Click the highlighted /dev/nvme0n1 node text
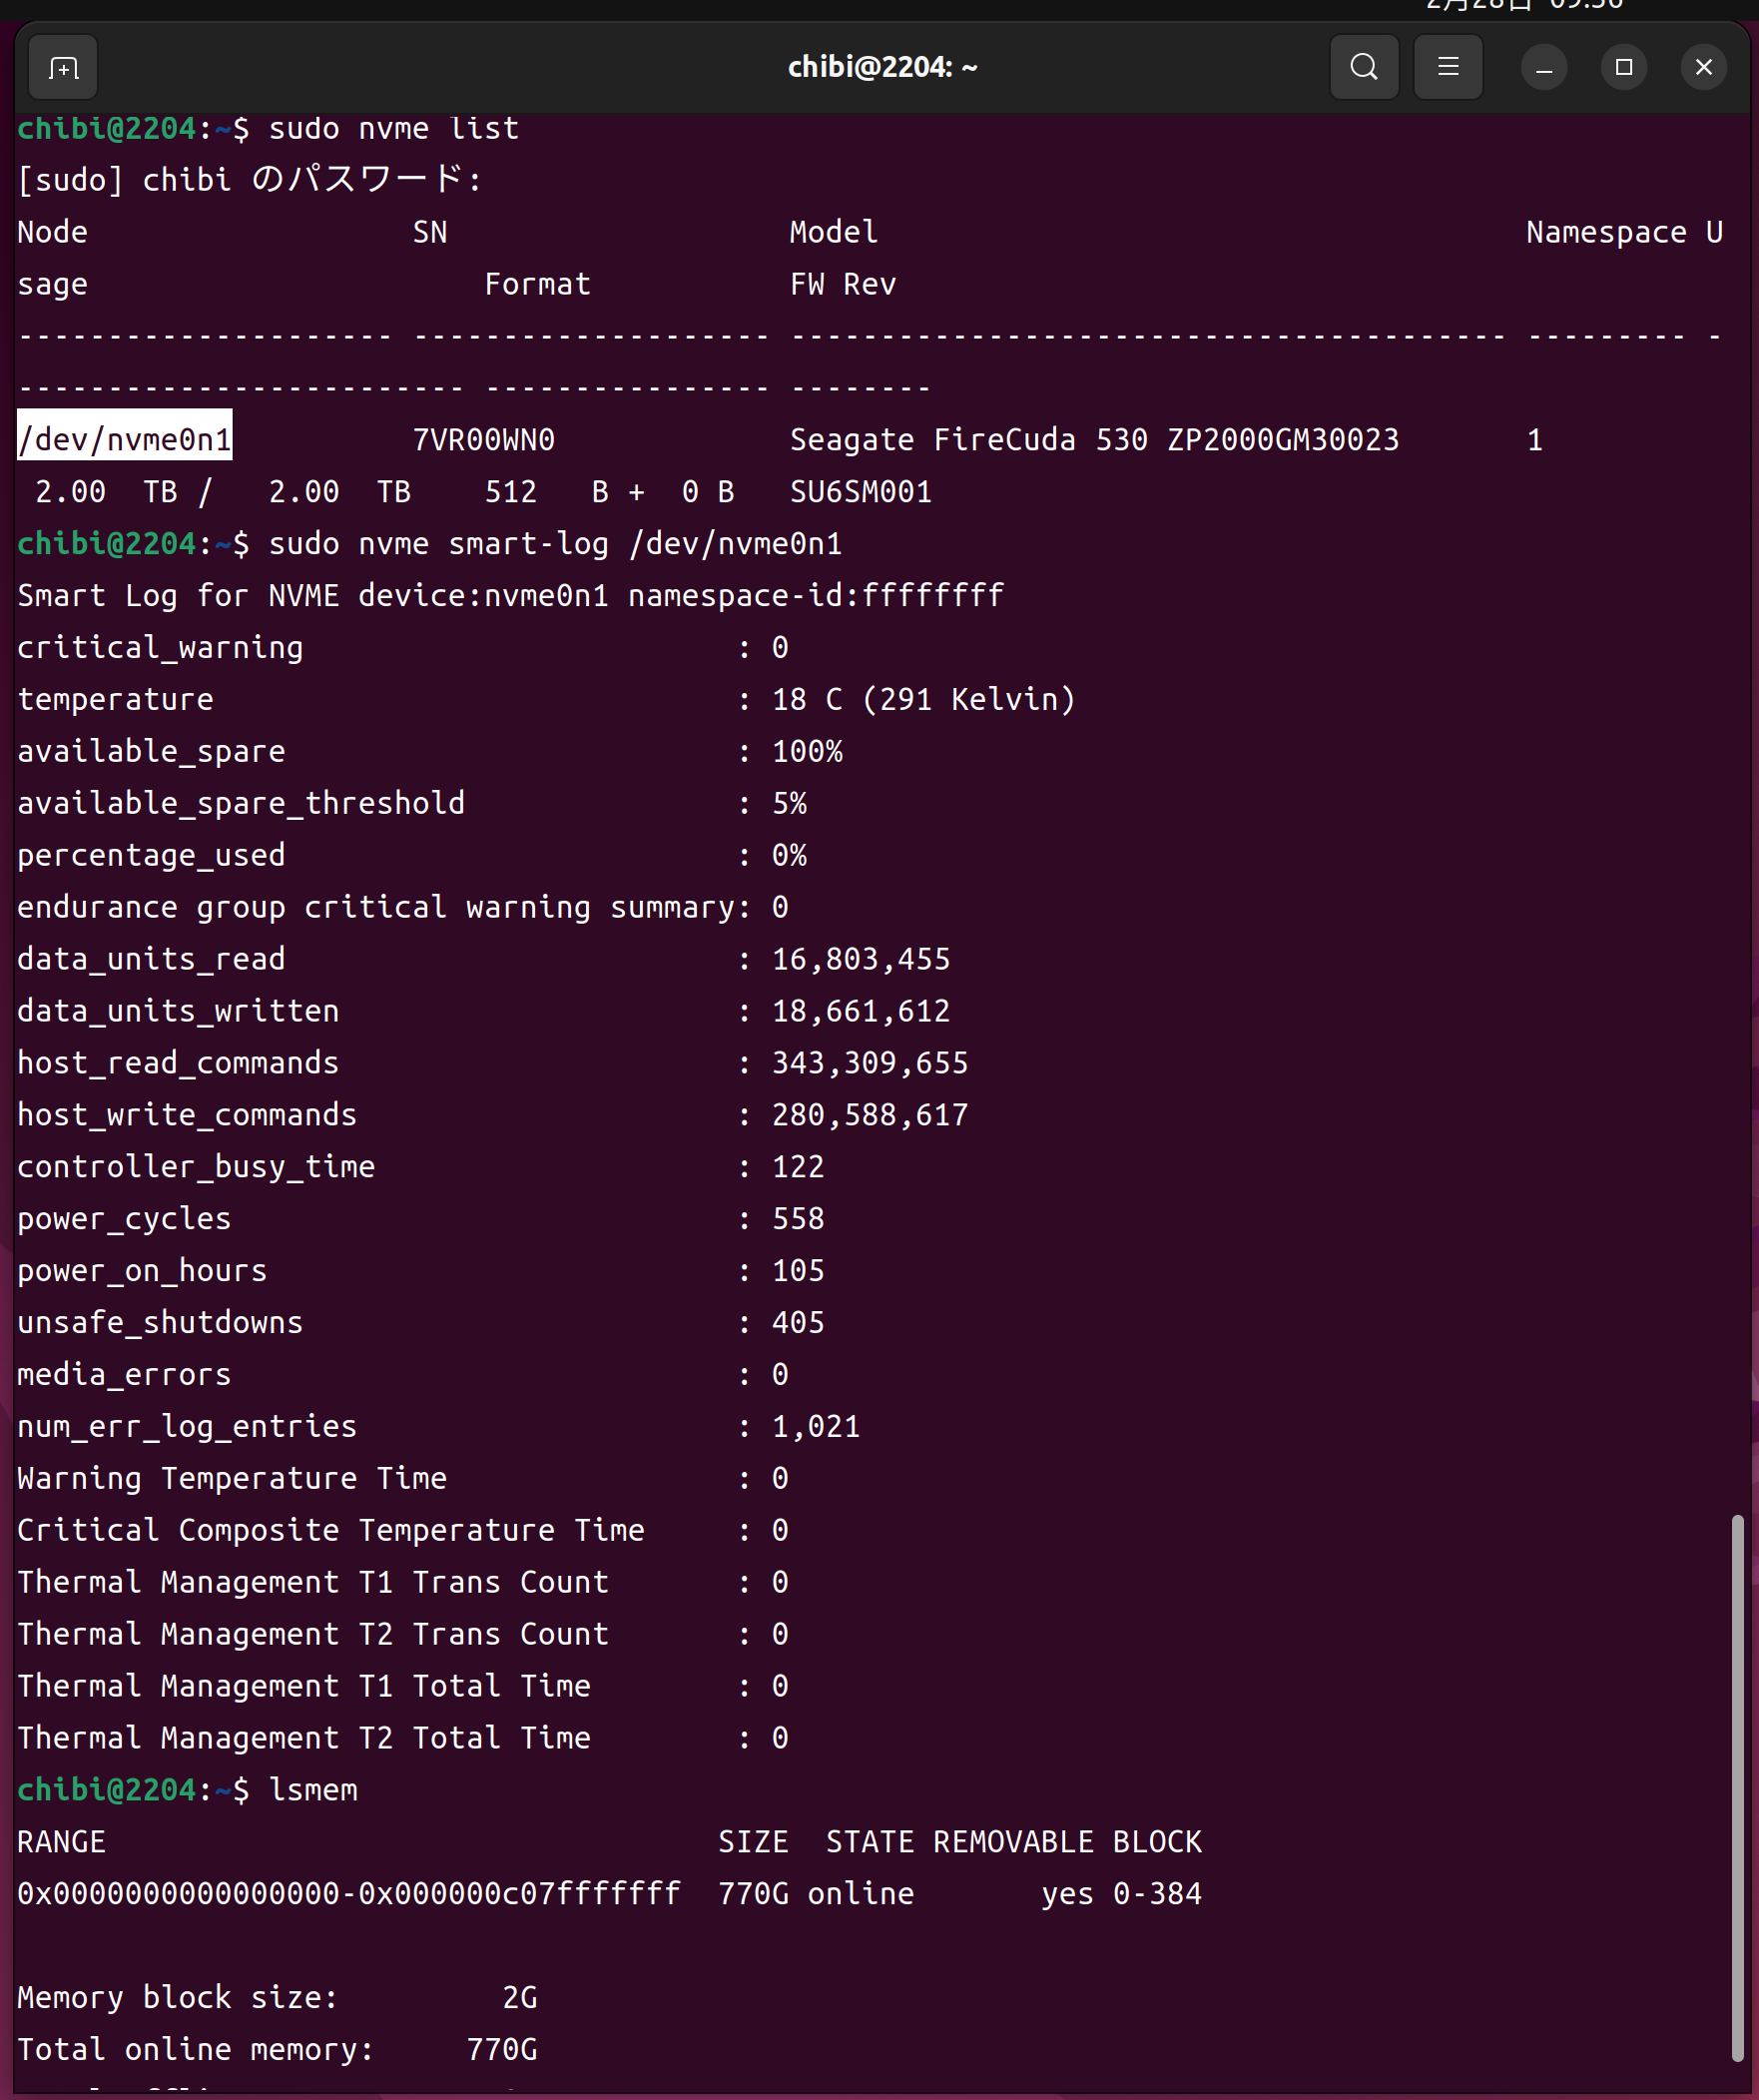1759x2100 pixels. pyautogui.click(x=125, y=440)
